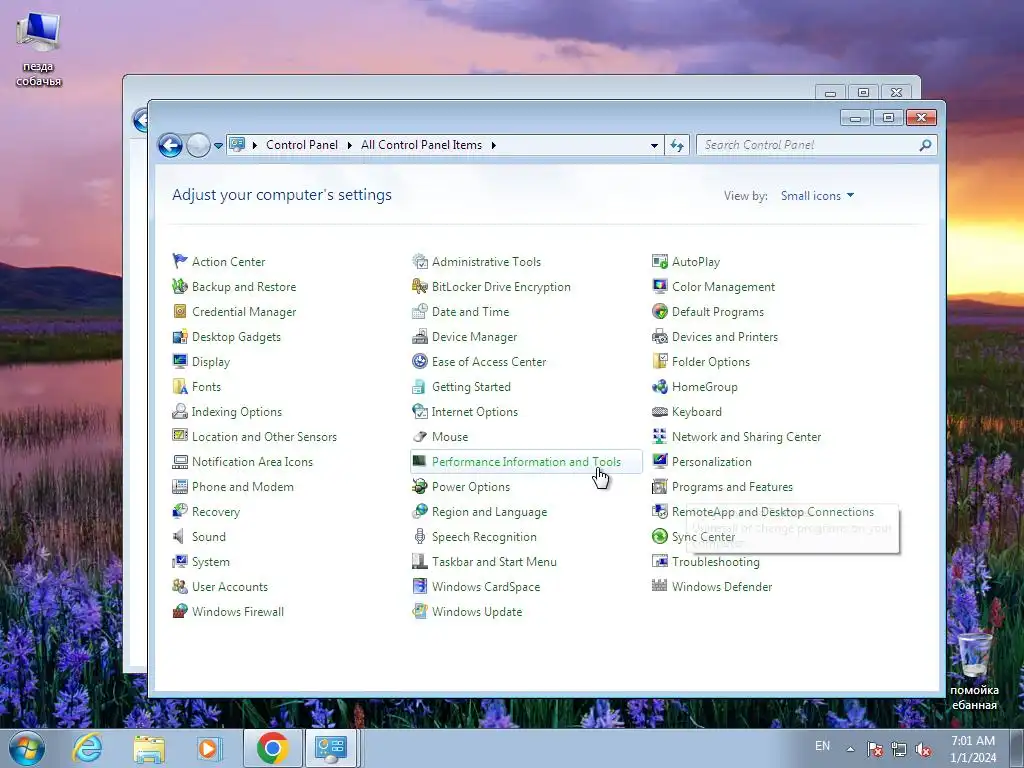Open the Ease of Access Center icon
This screenshot has height=768, width=1024.
click(420, 361)
